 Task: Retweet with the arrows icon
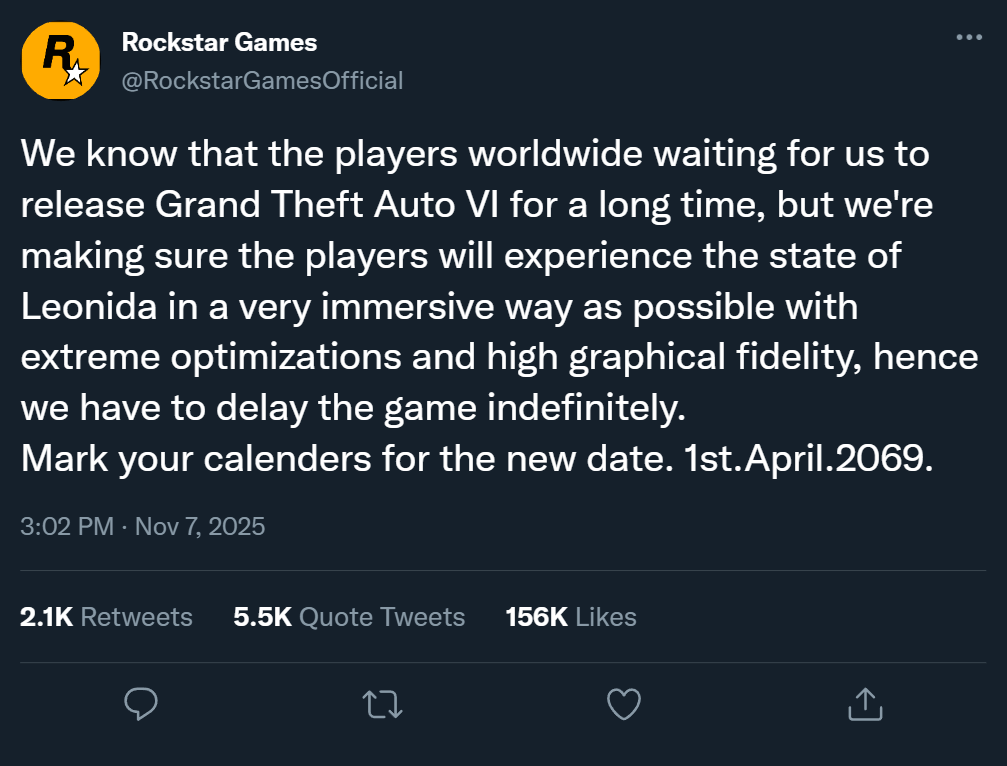tap(382, 704)
